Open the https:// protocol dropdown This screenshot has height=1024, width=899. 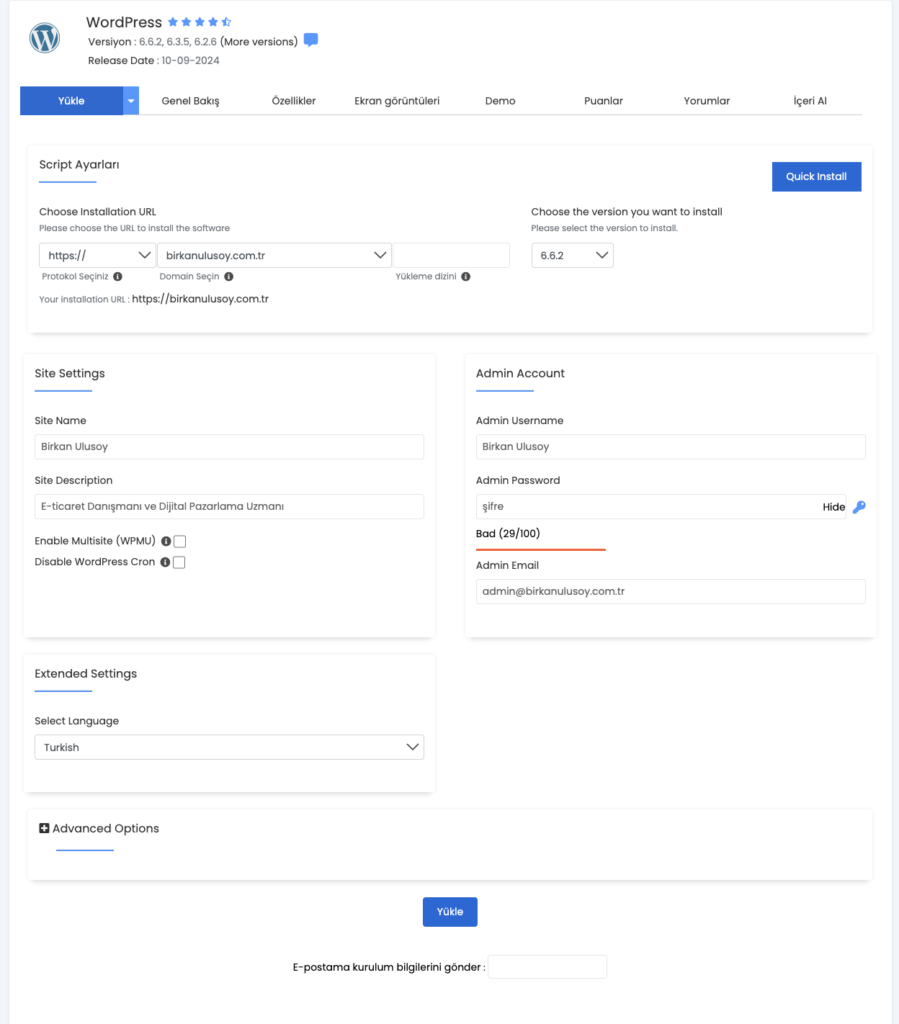click(97, 255)
